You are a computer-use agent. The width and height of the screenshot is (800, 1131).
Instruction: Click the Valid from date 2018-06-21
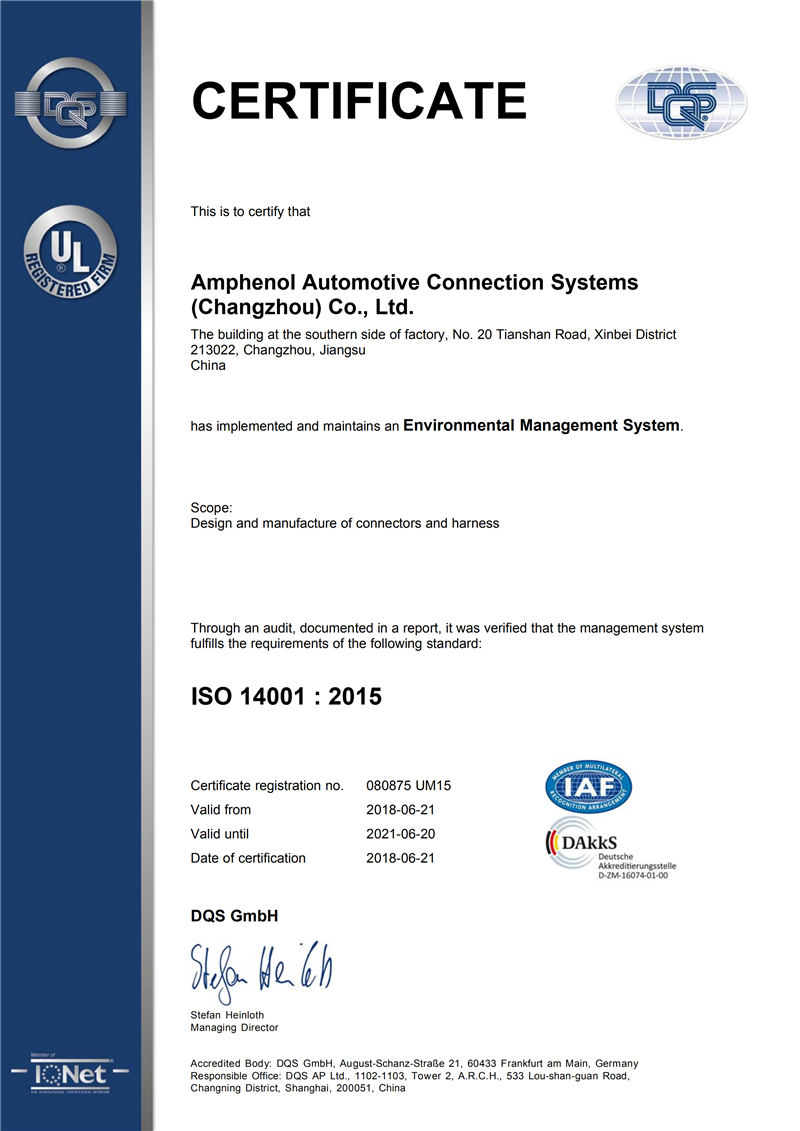click(400, 809)
